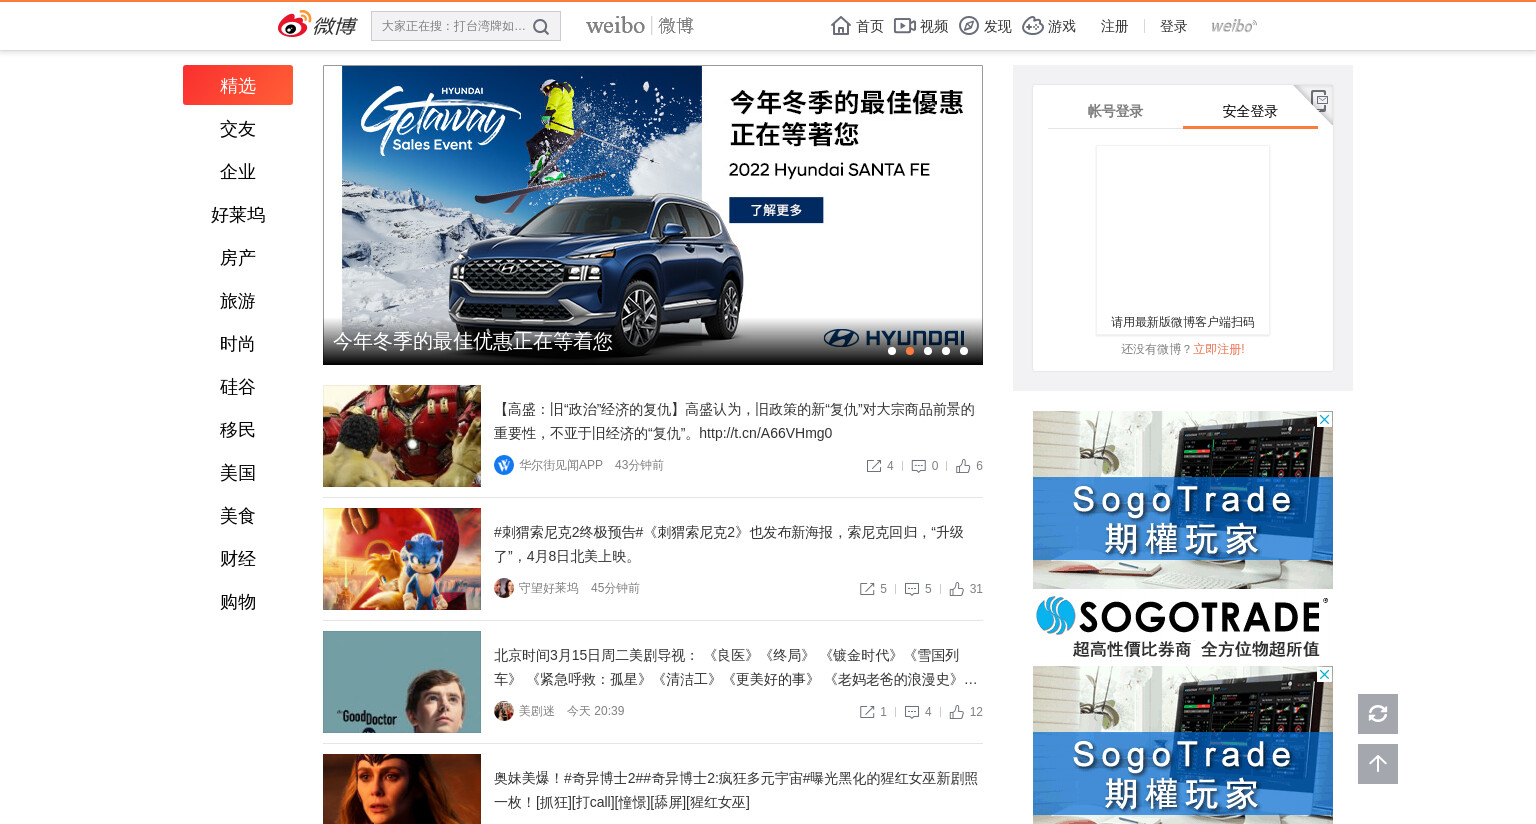Click the 注册 register link
This screenshot has height=824, width=1536.
(x=1114, y=26)
